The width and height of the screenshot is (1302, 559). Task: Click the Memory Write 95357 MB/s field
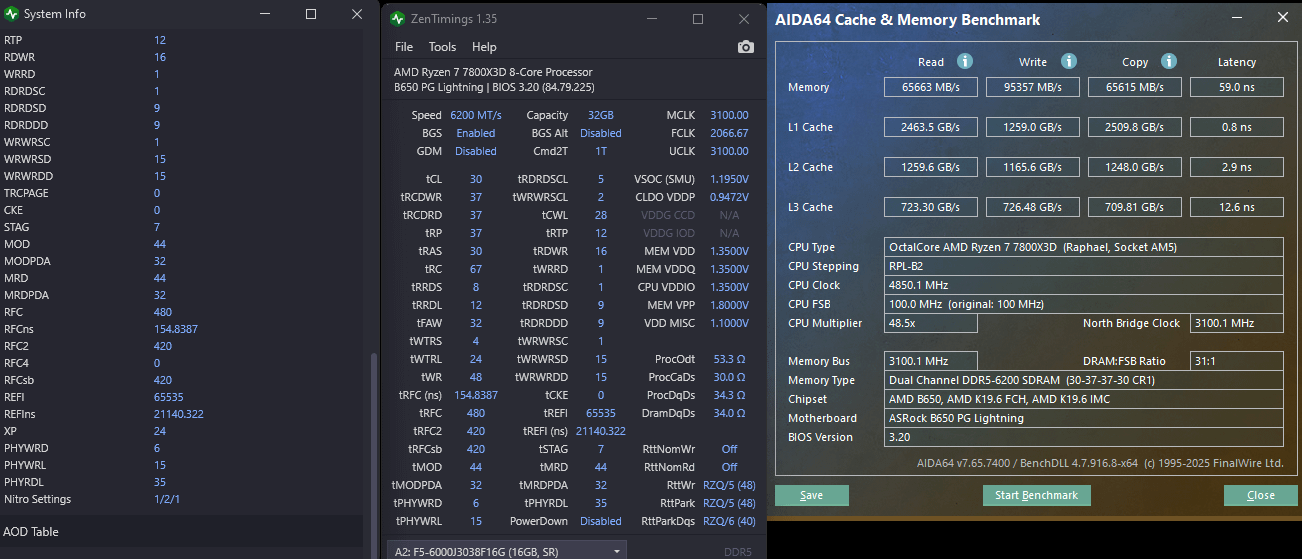pos(1032,87)
